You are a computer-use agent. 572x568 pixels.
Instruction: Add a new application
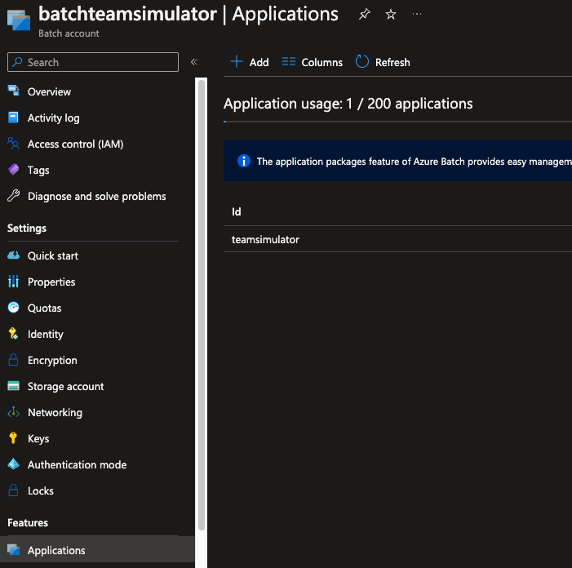(250, 62)
